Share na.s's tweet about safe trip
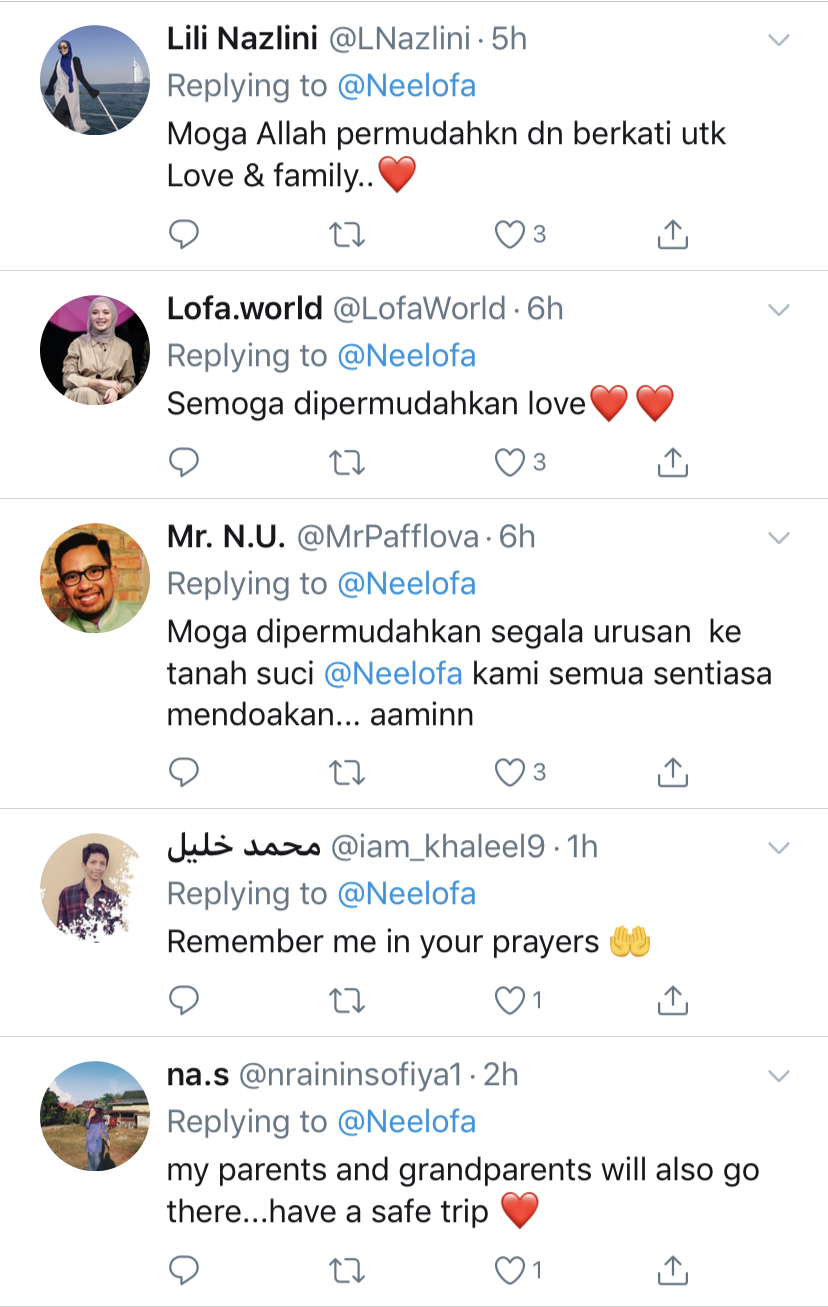828x1307 pixels. (673, 1270)
